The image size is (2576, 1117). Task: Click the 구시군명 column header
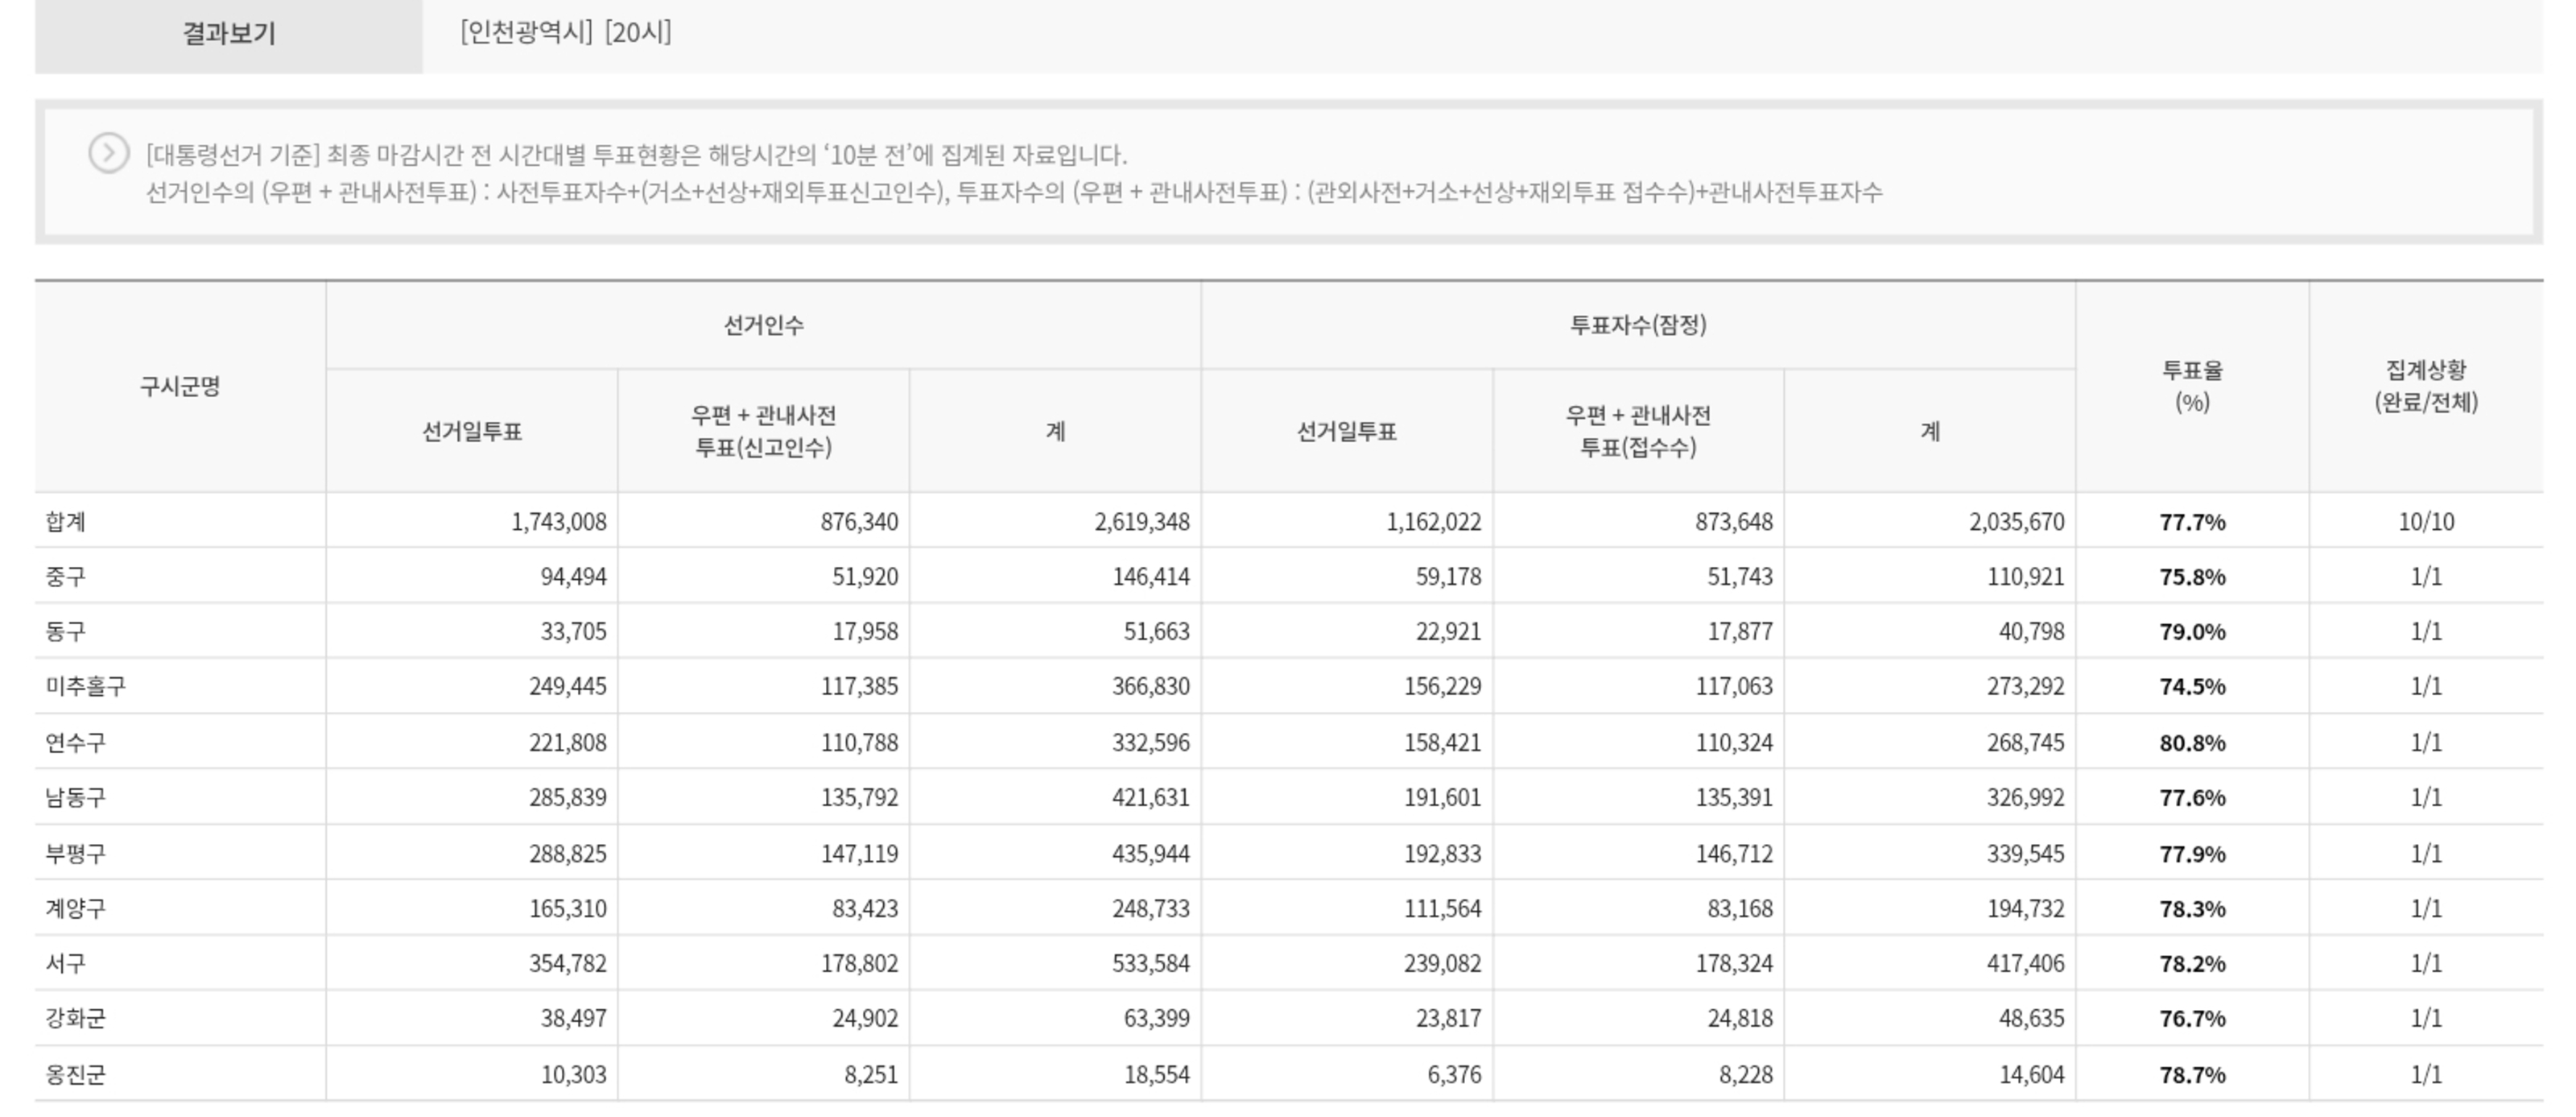click(180, 386)
